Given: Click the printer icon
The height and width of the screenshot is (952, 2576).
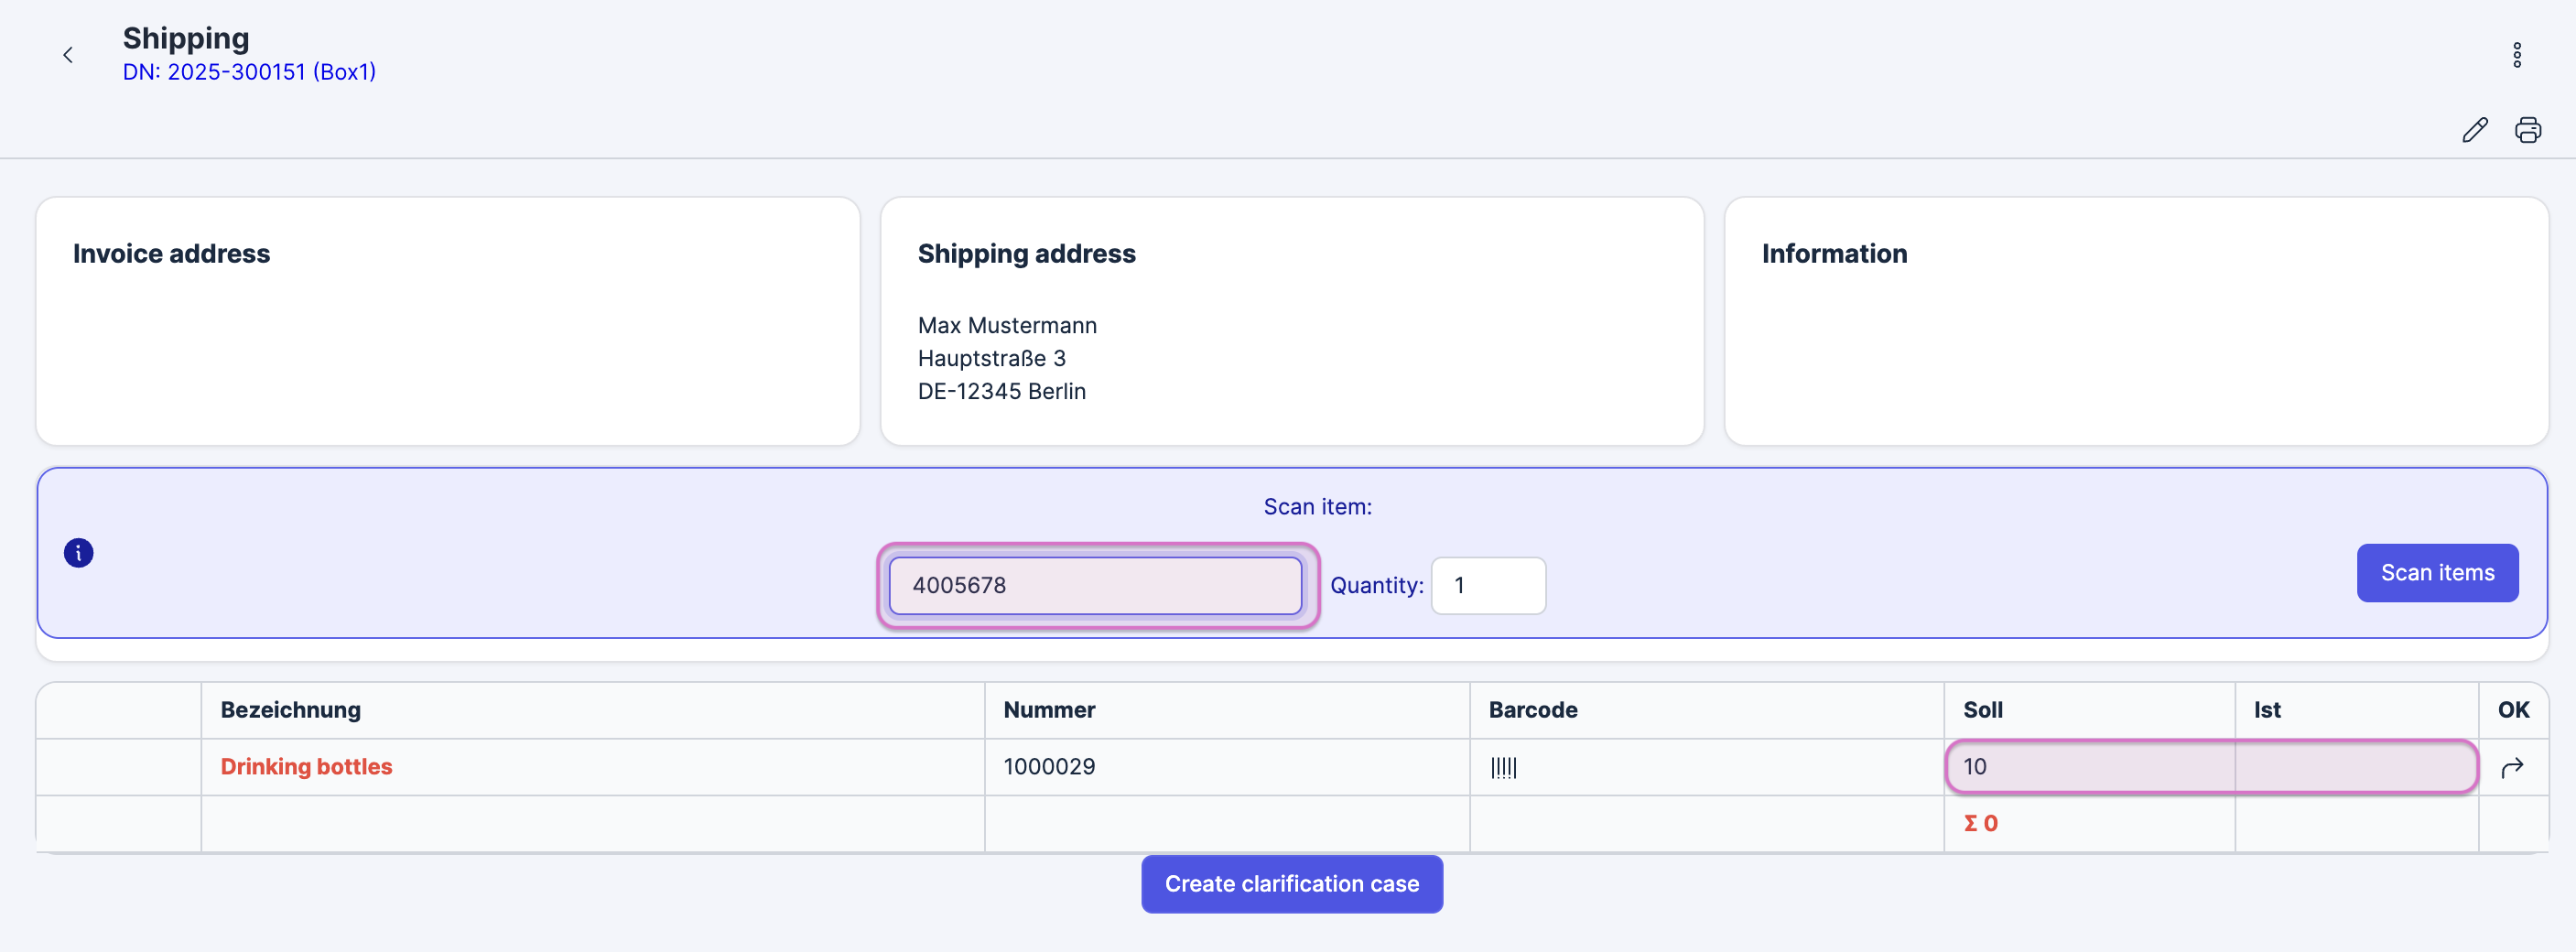Looking at the screenshot, I should [2527, 130].
